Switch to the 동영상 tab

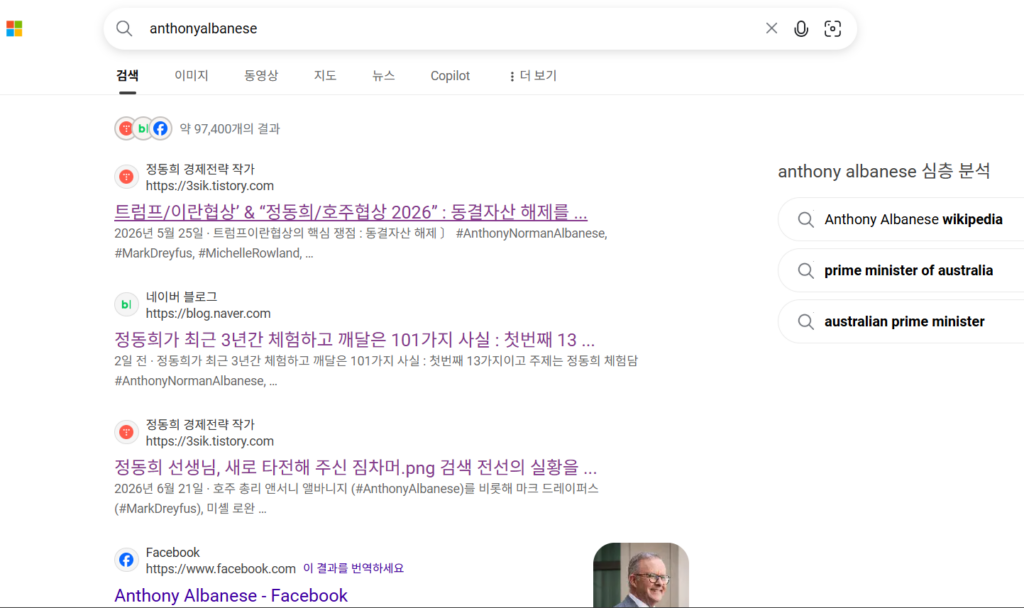[x=261, y=76]
